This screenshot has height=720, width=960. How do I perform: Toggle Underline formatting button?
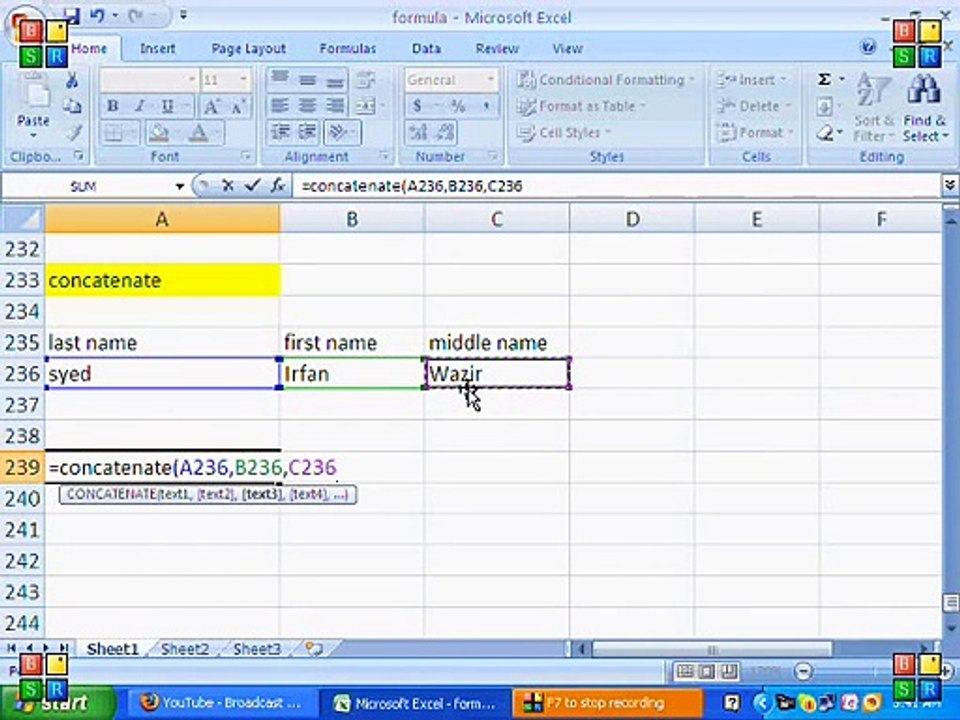167,106
